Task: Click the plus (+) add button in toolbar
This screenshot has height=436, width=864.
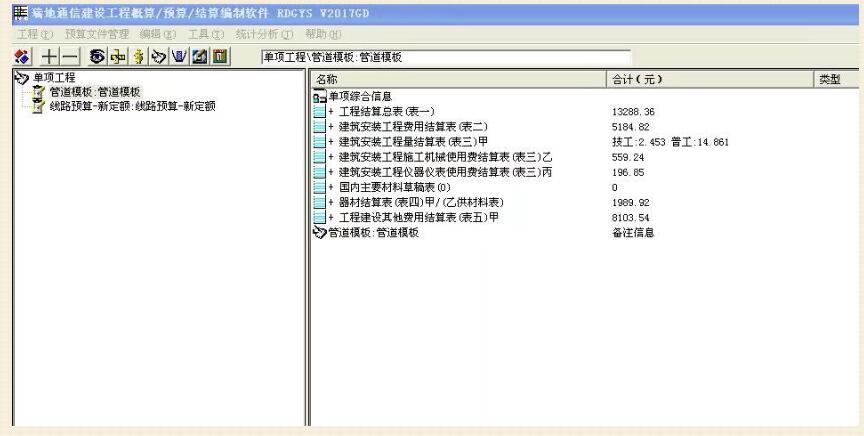Action: click(x=48, y=56)
